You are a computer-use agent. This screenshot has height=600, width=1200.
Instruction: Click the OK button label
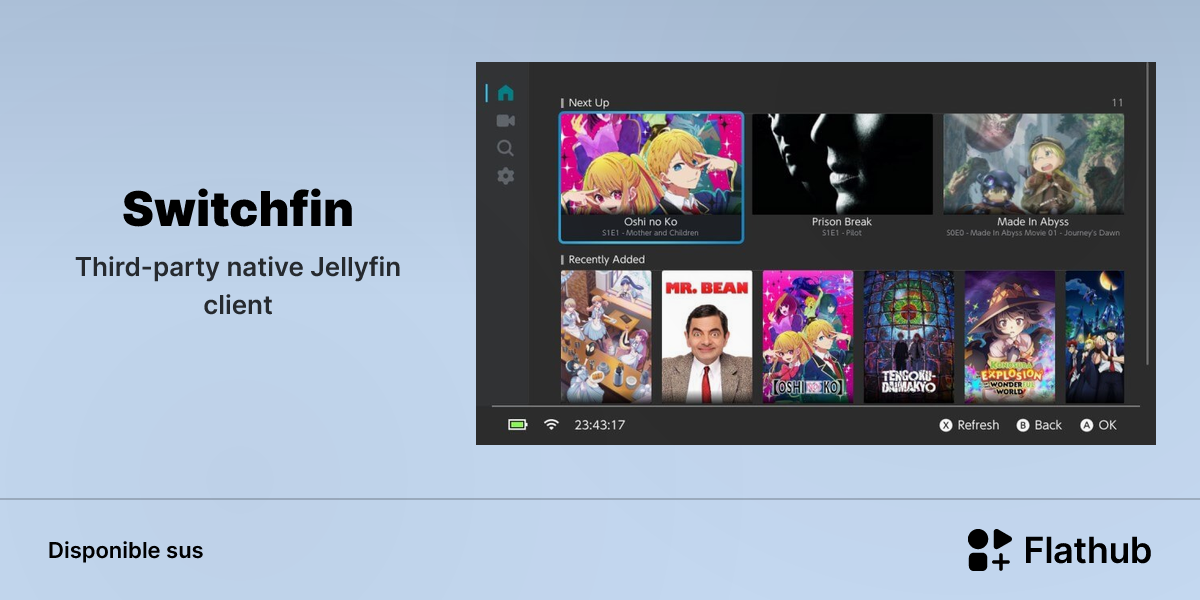pyautogui.click(x=1107, y=425)
